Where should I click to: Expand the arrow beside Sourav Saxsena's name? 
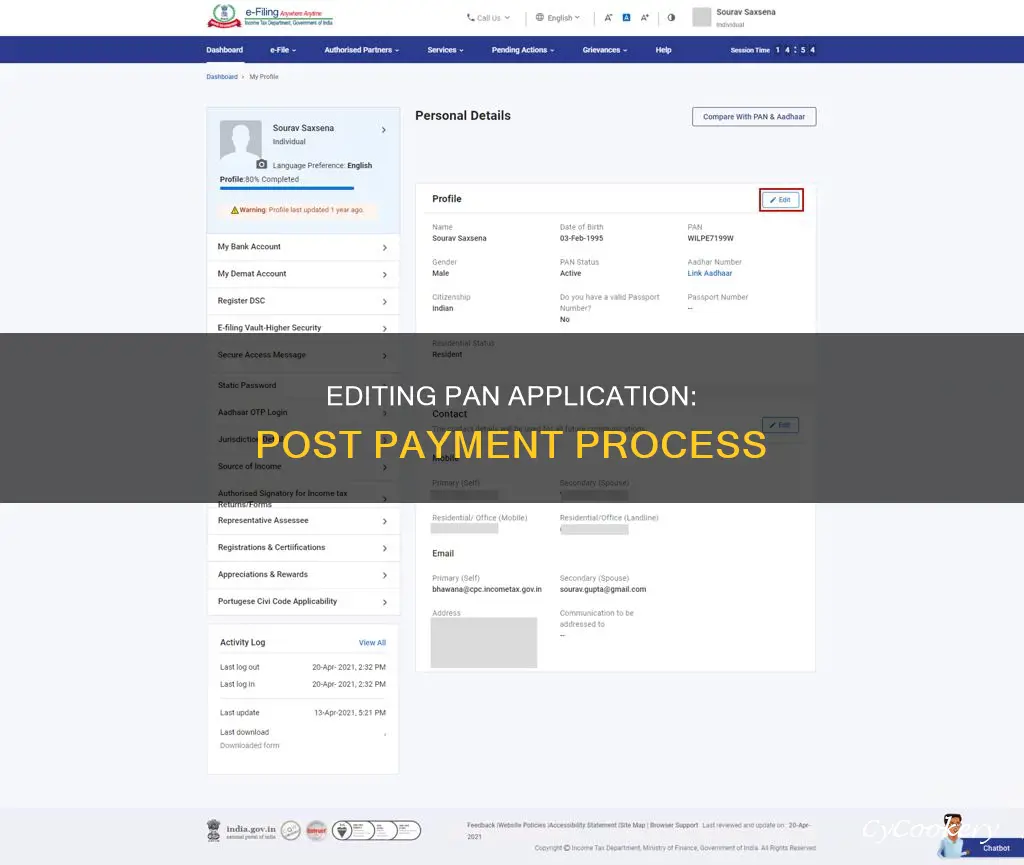click(384, 130)
